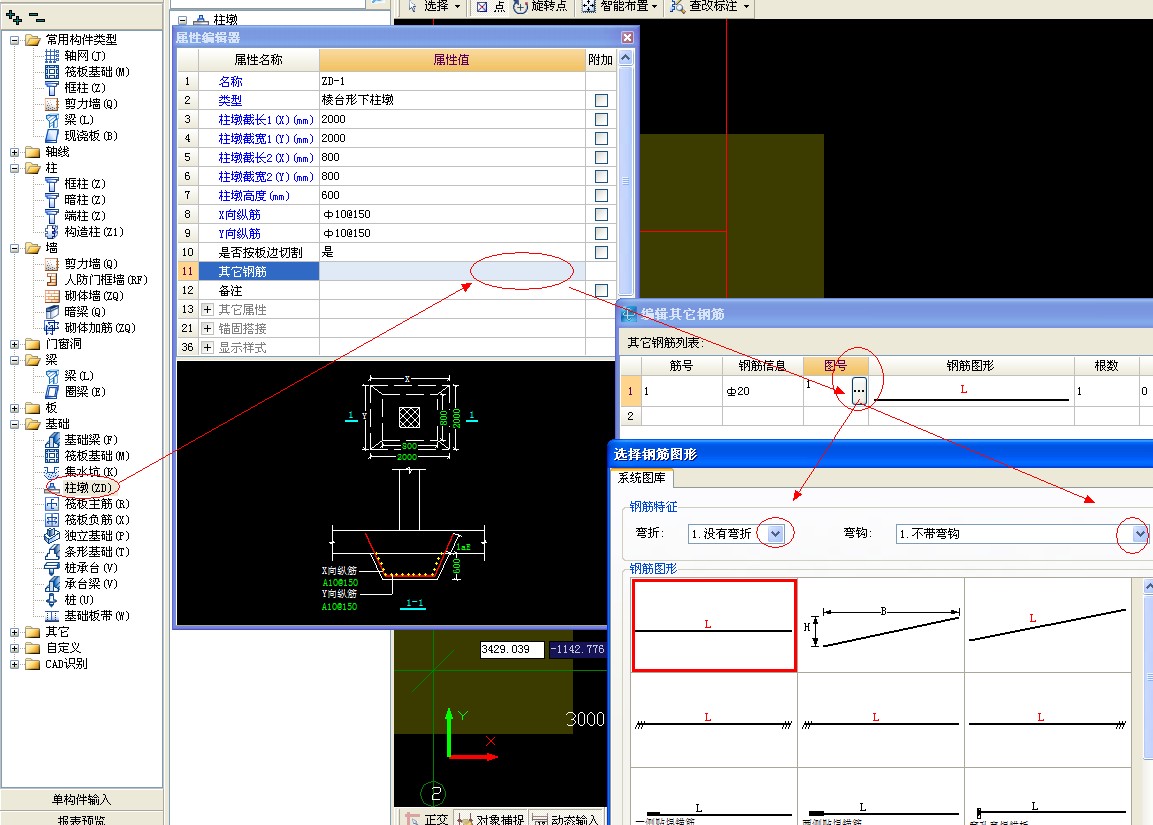
Task: Toggle the 正交 status button
Action: (x=426, y=818)
